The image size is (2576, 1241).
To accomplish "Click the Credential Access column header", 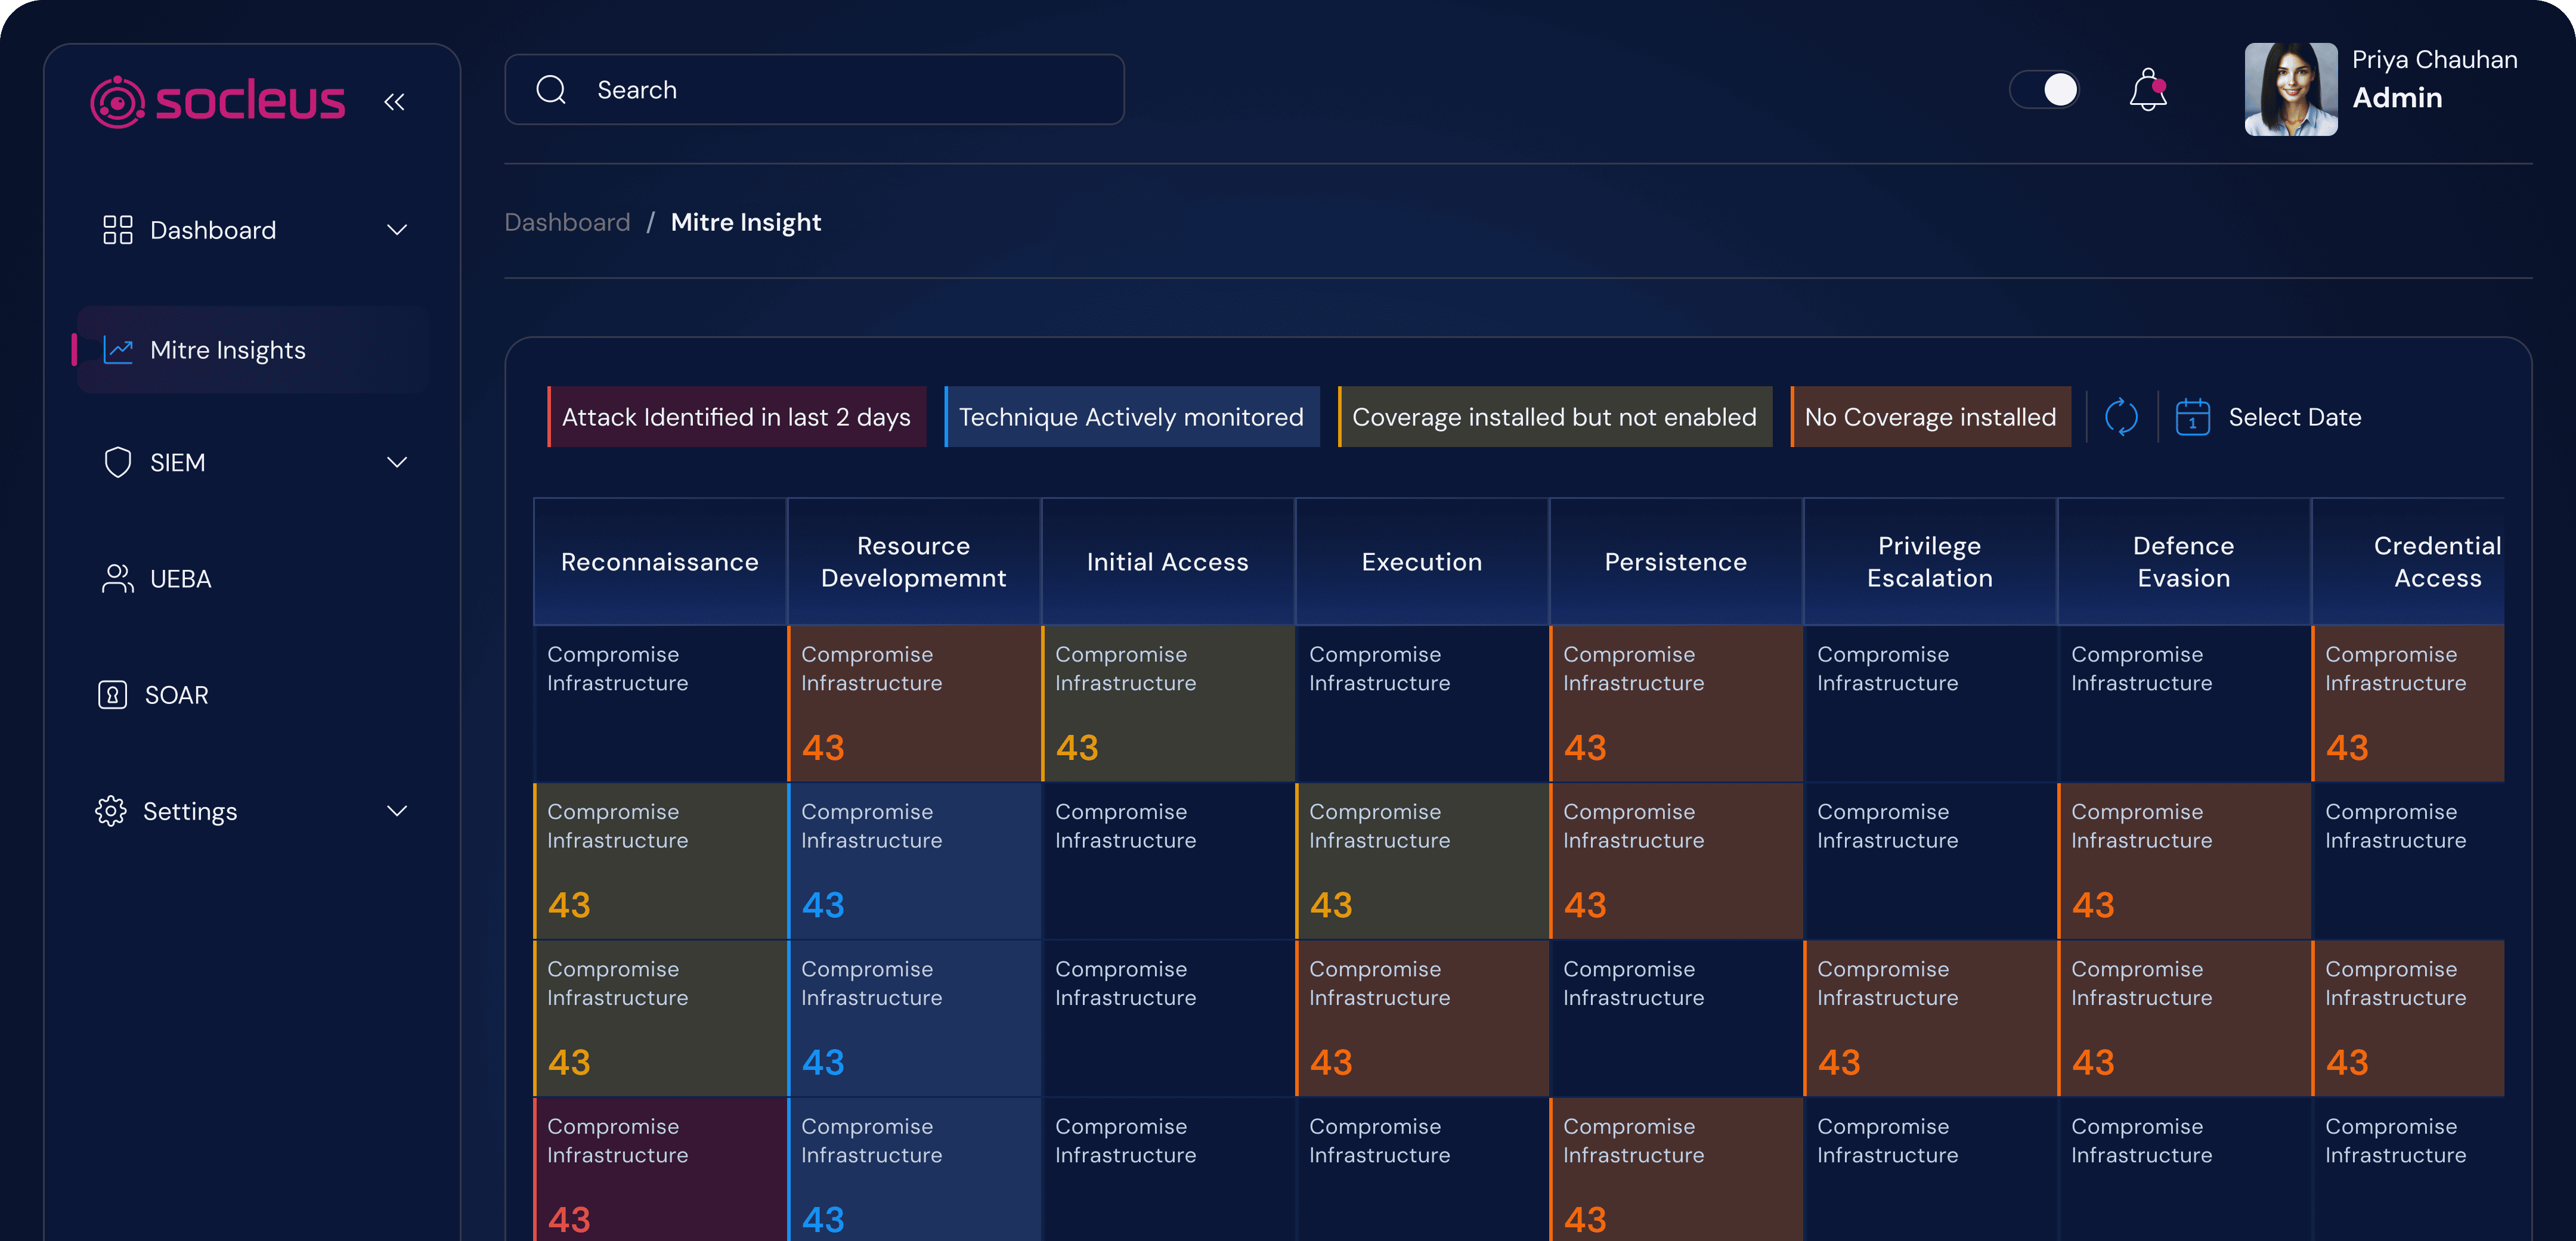I will click(x=2409, y=562).
